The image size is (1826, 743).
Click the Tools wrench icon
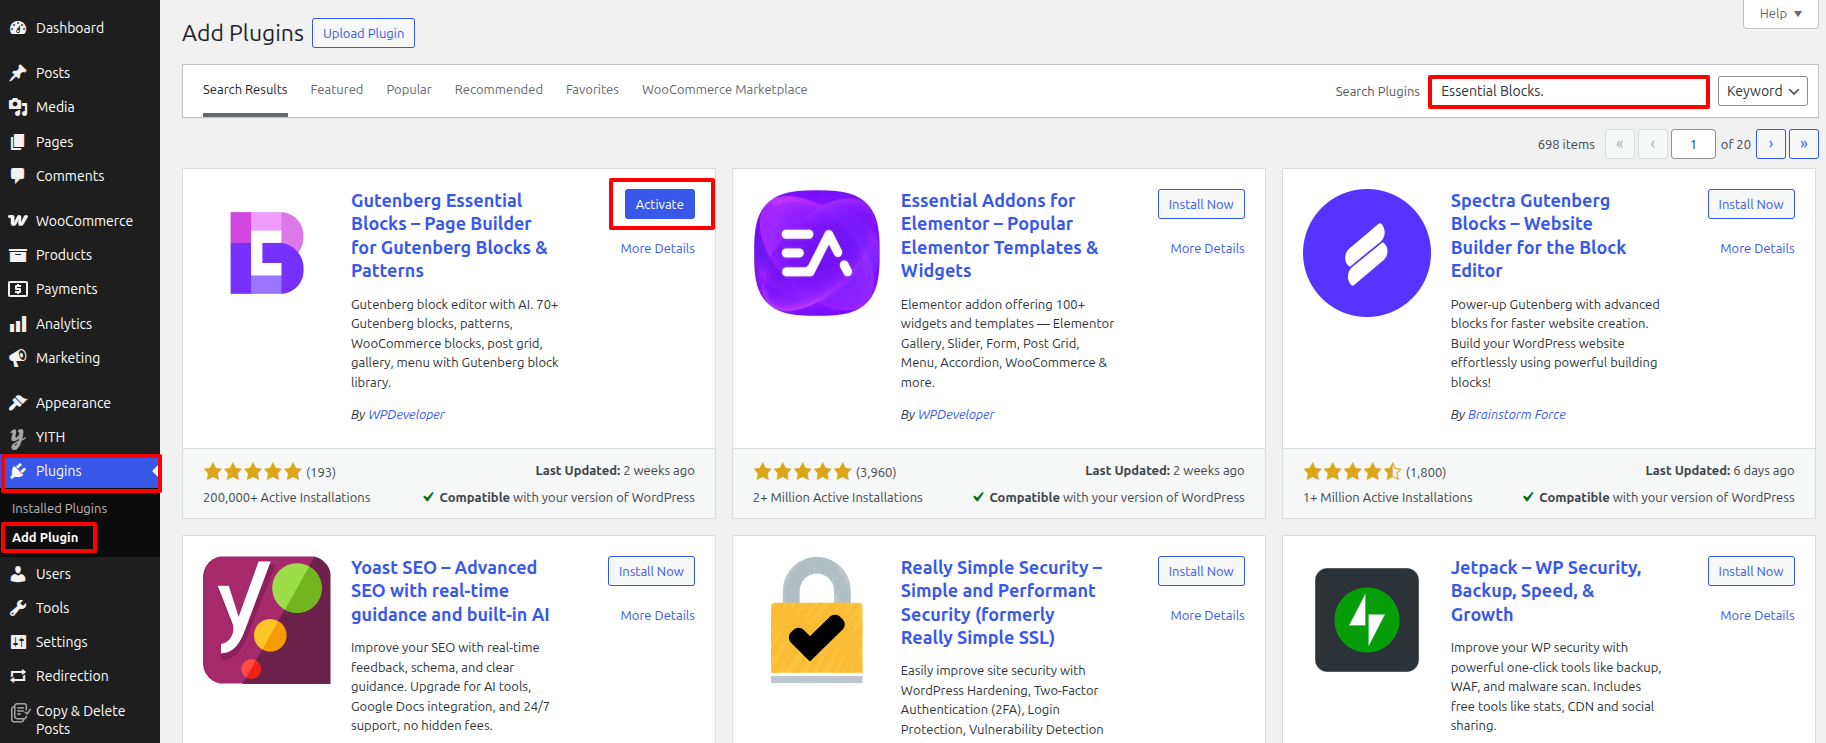[x=18, y=608]
